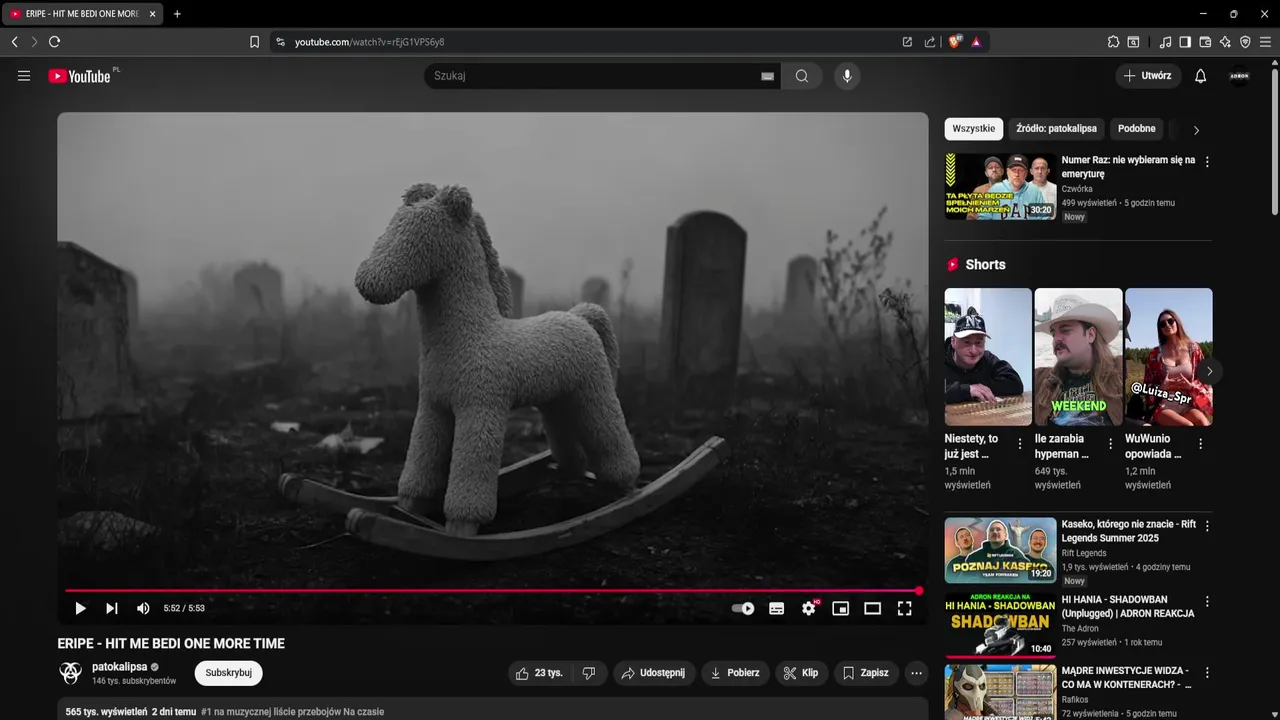Mute the video volume
Viewport: 1280px width, 720px height.
coord(143,608)
